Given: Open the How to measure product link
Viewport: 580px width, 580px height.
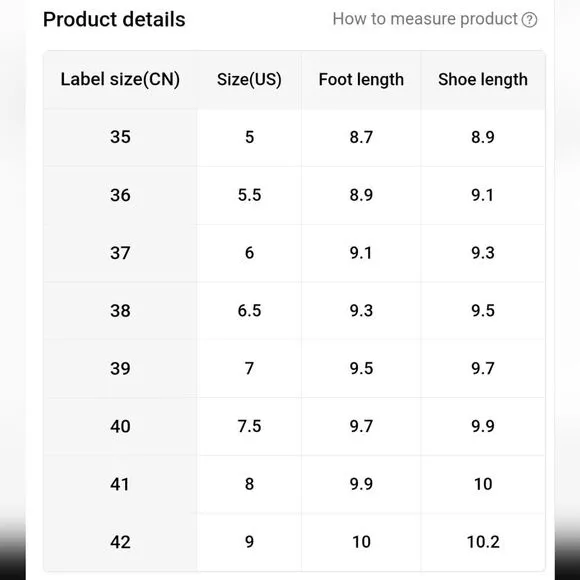Looking at the screenshot, I should point(435,19).
